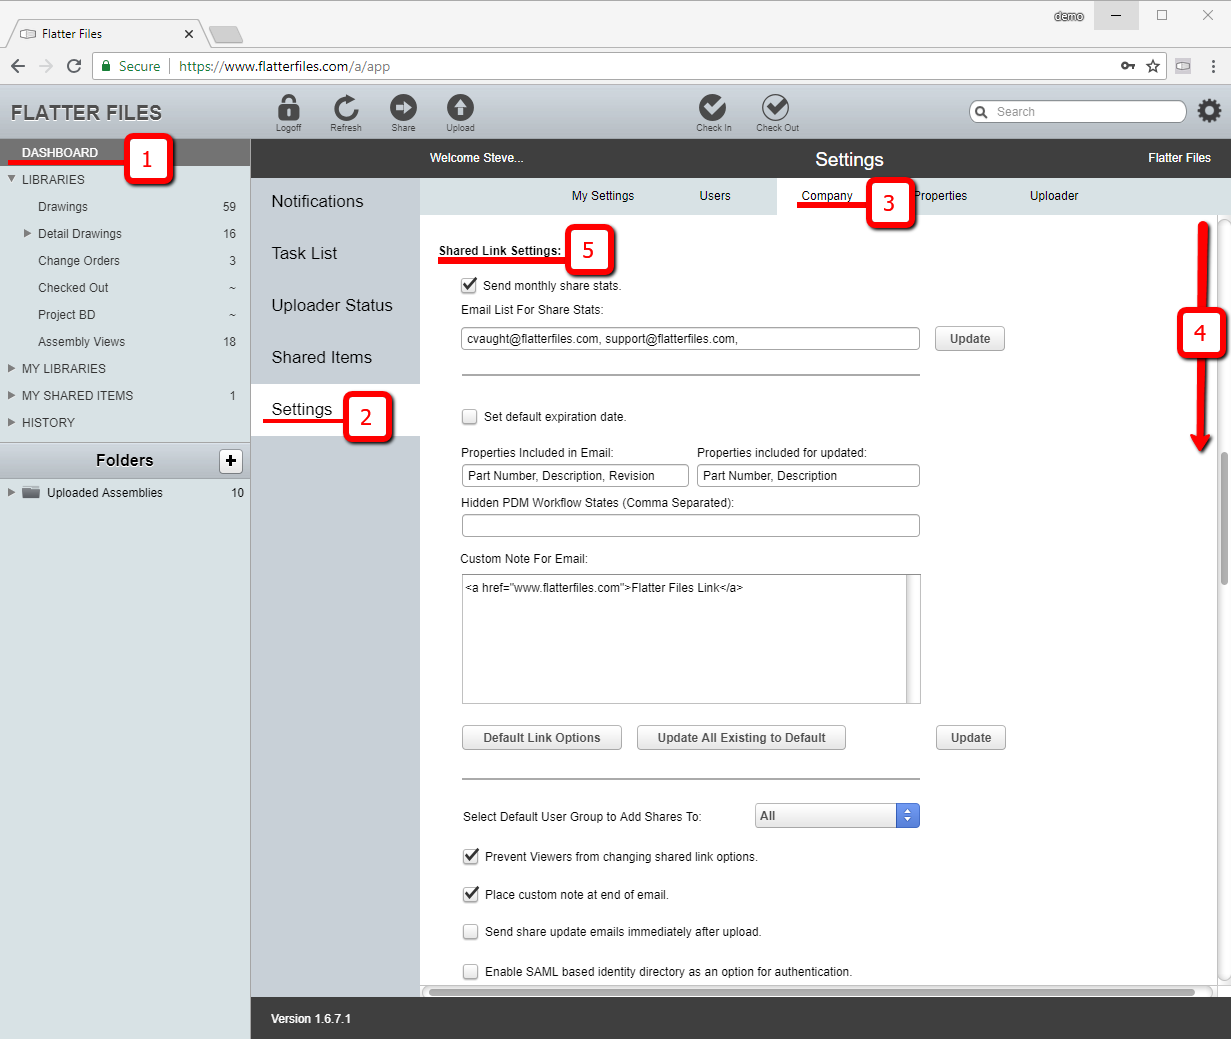Click Update button beside link options

click(971, 738)
